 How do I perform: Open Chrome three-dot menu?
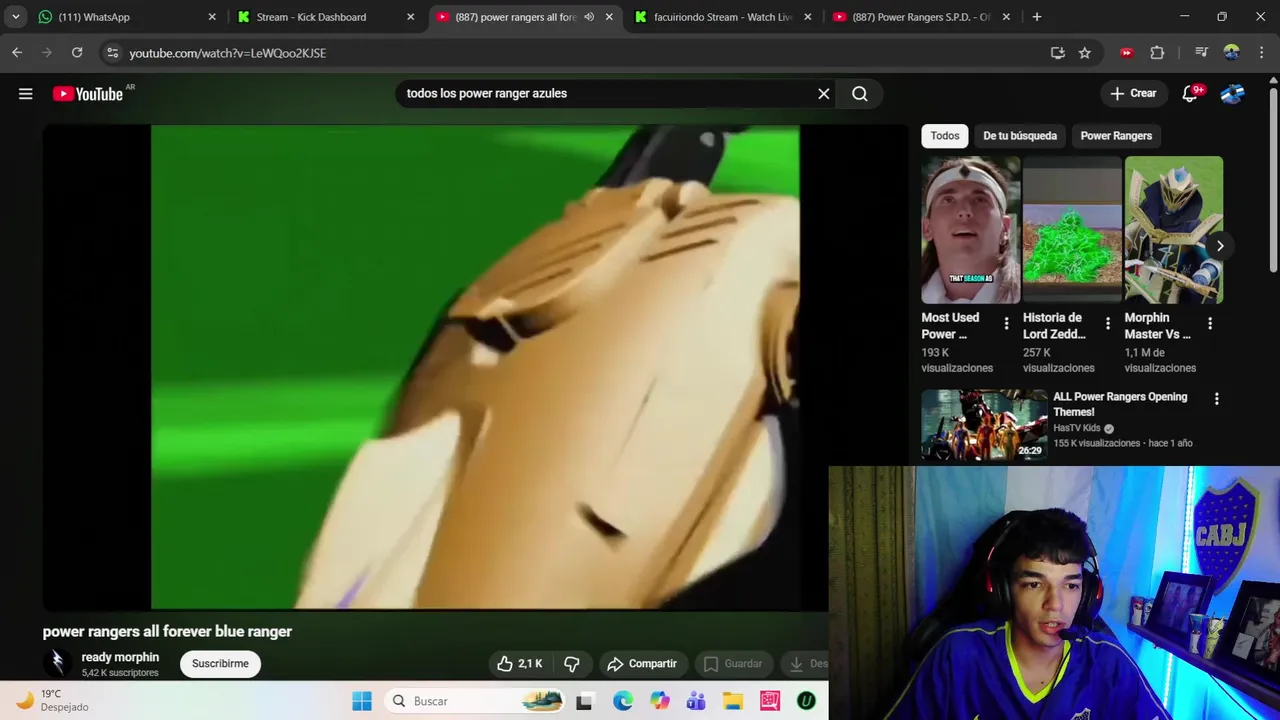coord(1260,53)
